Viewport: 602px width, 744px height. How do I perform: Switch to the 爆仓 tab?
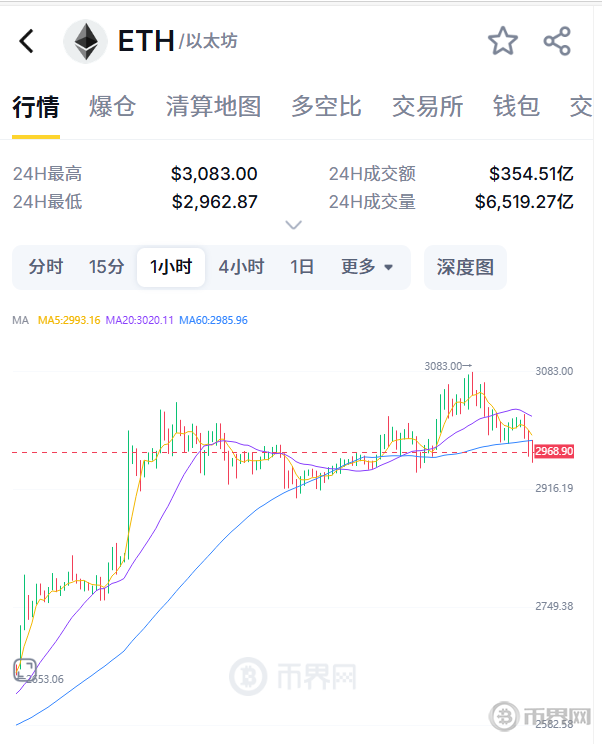pos(112,106)
